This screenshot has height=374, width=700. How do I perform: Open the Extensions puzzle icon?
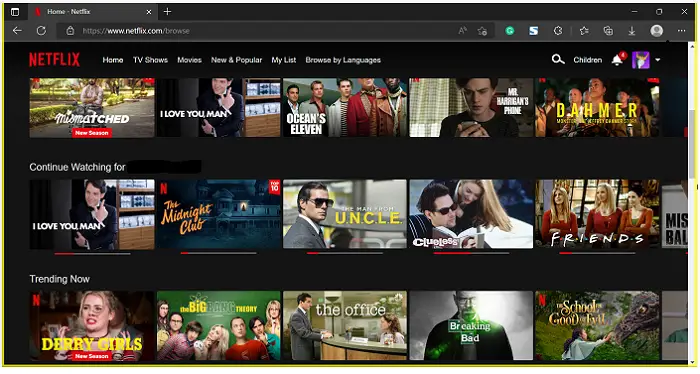pyautogui.click(x=558, y=31)
